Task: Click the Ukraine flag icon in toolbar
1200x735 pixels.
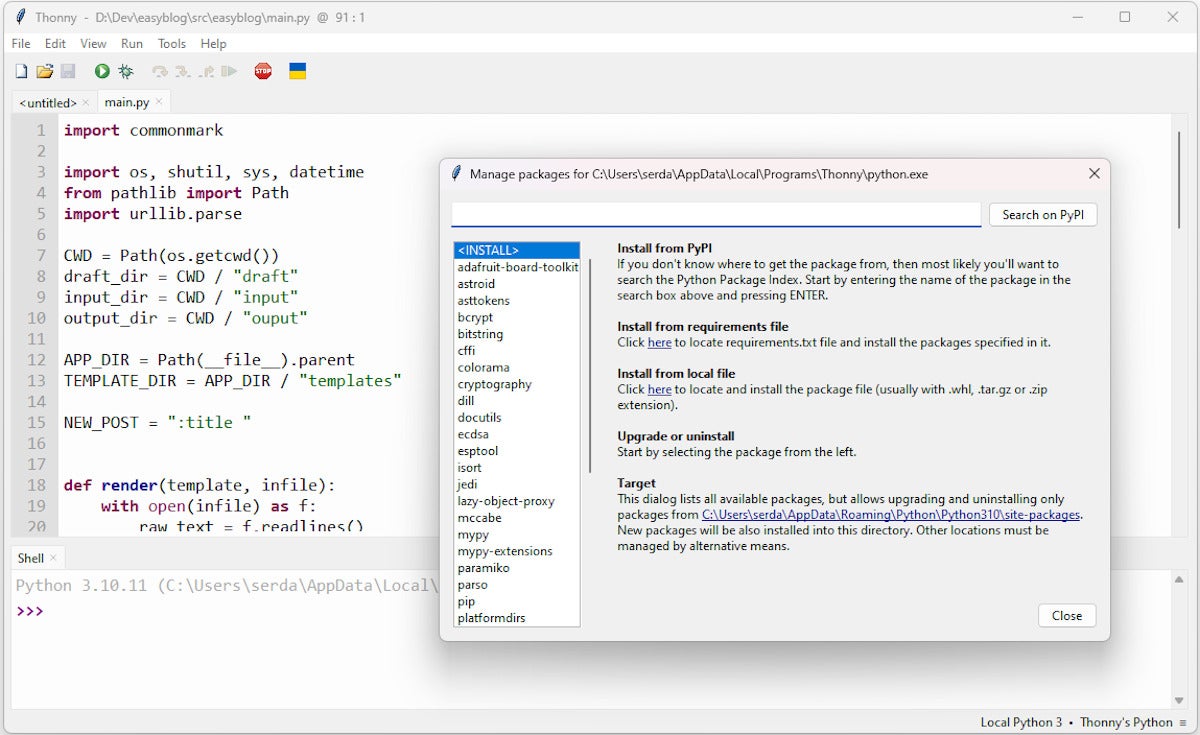Action: tap(297, 71)
